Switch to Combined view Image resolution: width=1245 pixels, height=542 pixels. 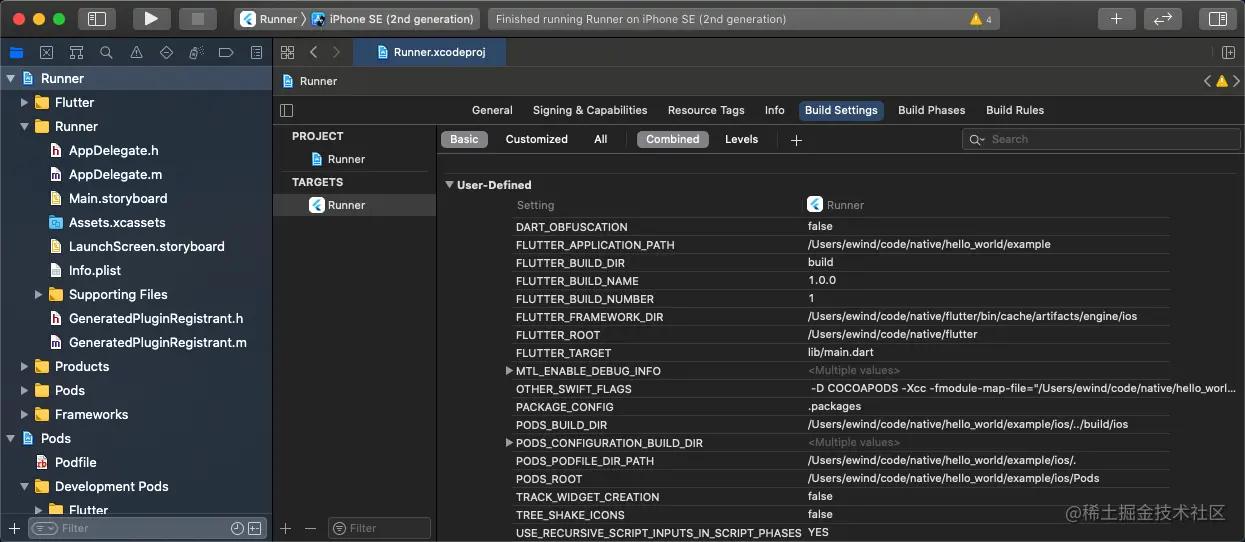pos(672,139)
